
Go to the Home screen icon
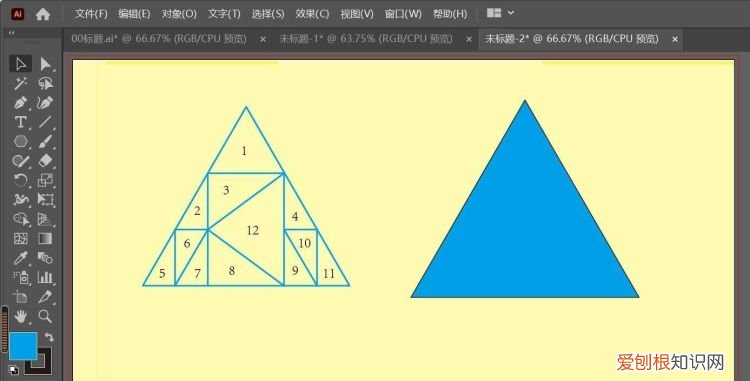pyautogui.click(x=43, y=14)
